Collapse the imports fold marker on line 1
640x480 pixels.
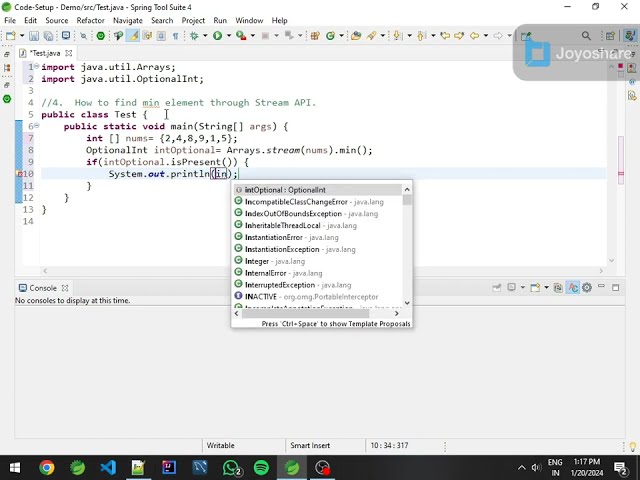(x=36, y=66)
